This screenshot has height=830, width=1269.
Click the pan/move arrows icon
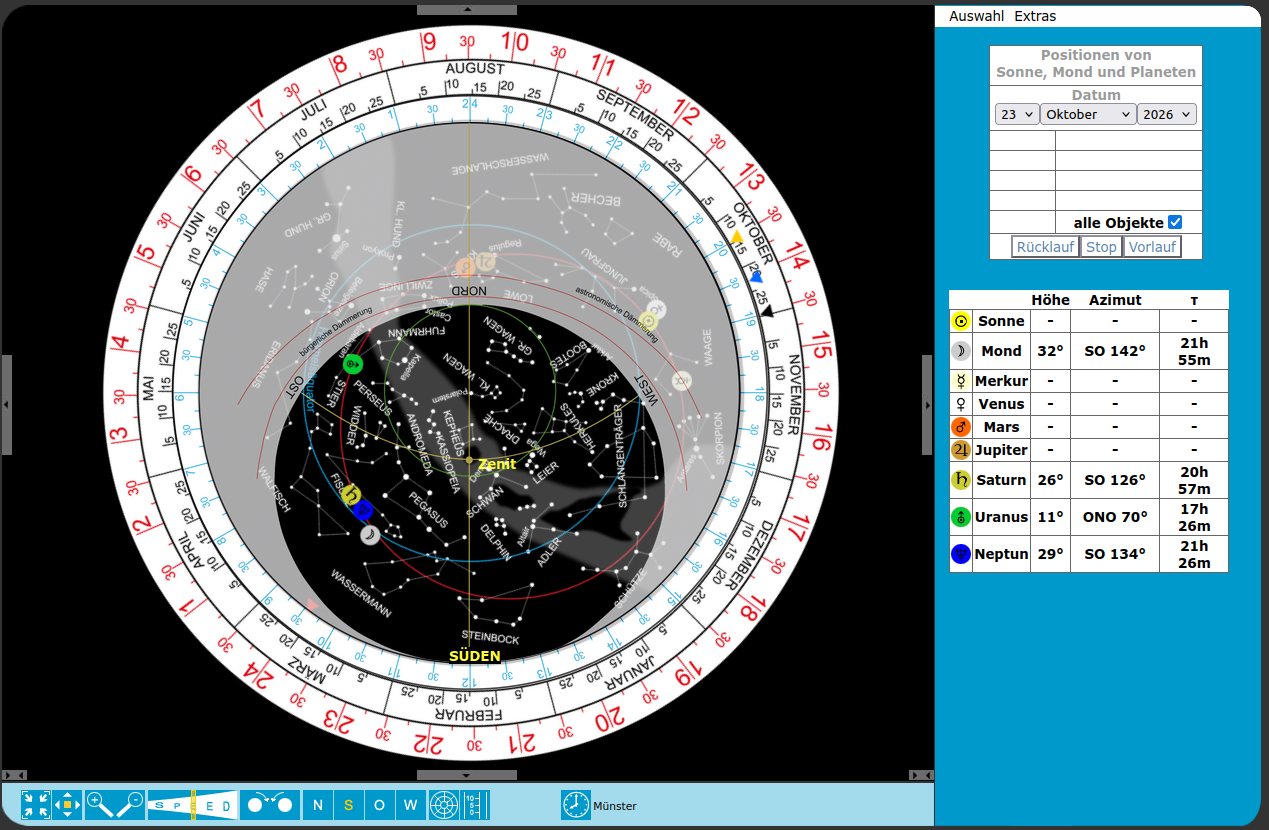coord(67,805)
